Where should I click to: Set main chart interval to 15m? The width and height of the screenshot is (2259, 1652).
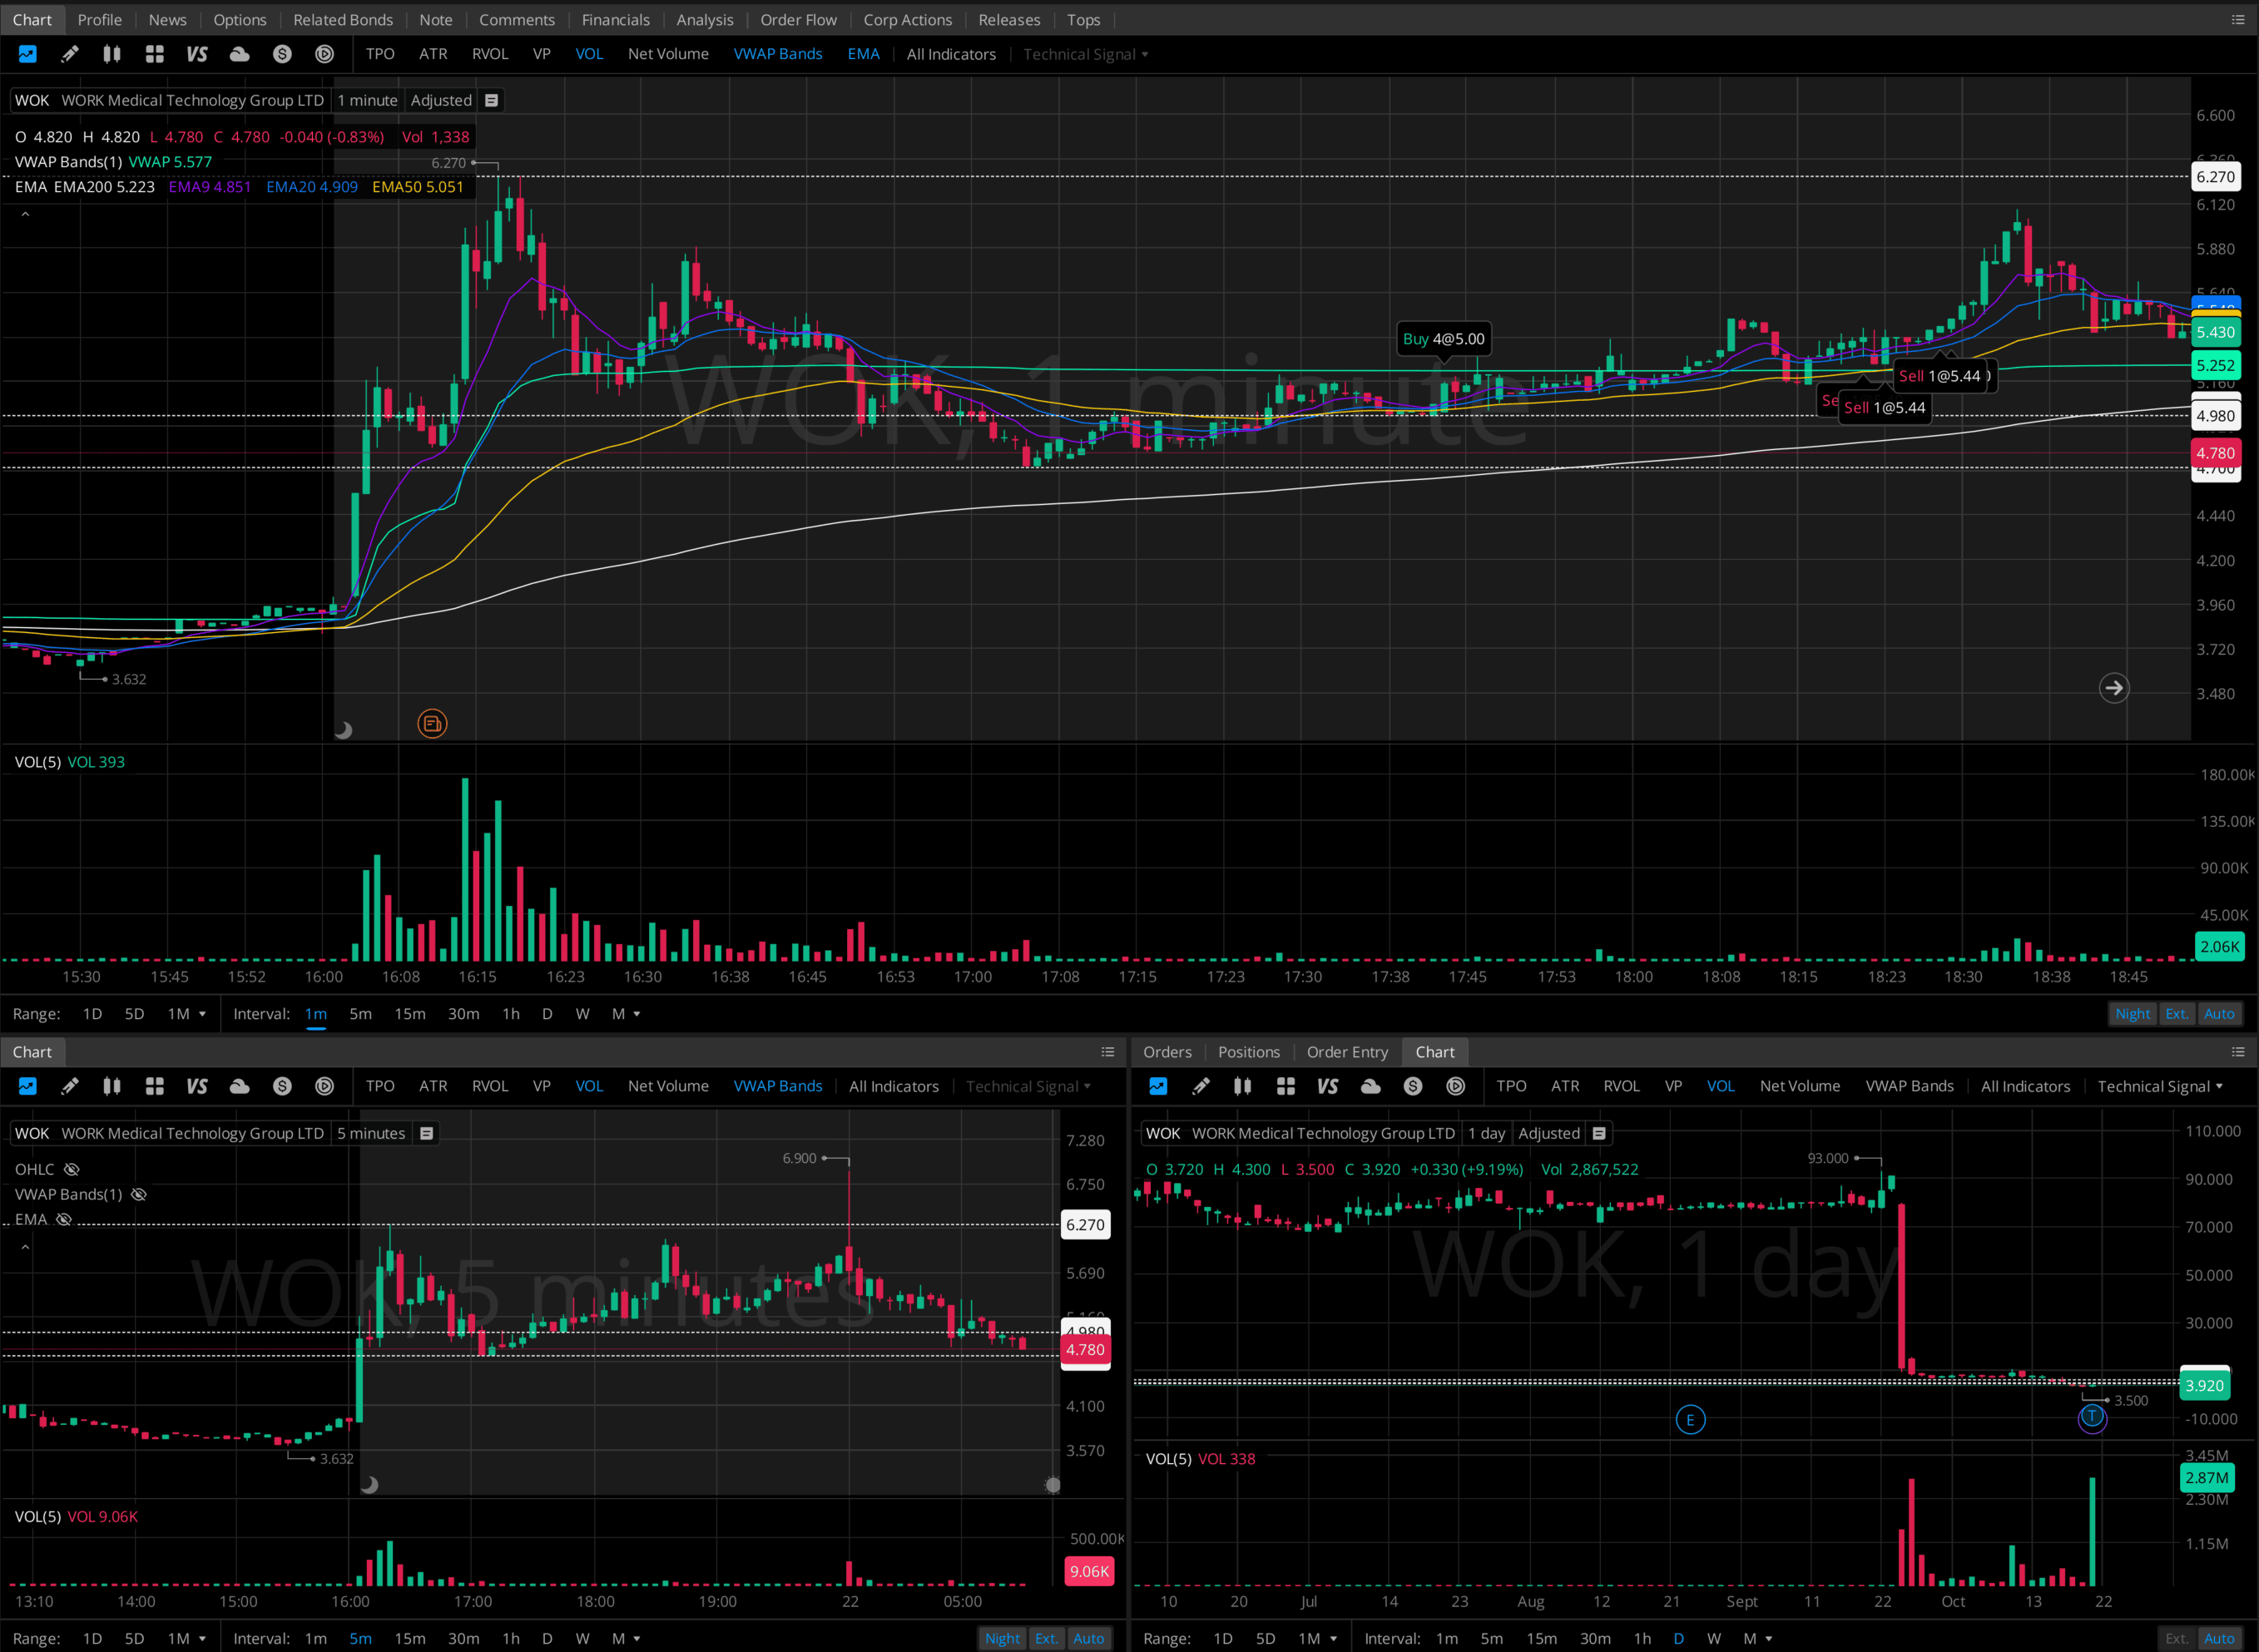(409, 1014)
